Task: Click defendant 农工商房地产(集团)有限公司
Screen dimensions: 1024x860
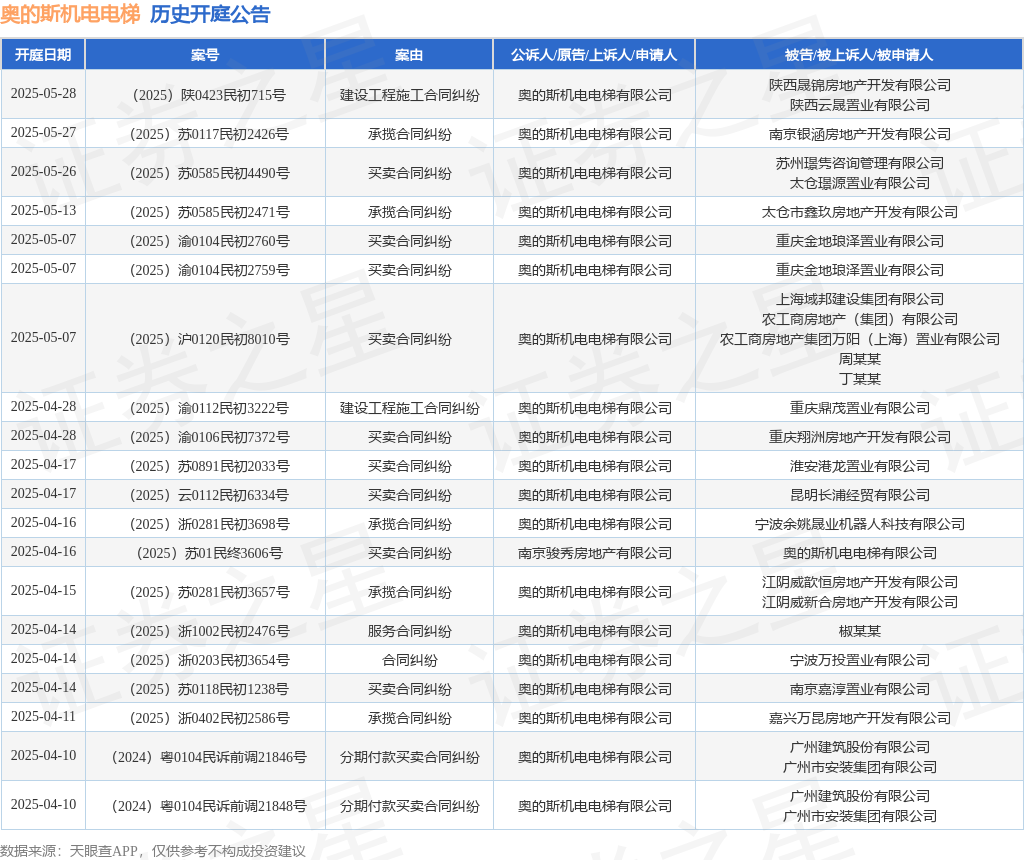Action: tap(859, 319)
